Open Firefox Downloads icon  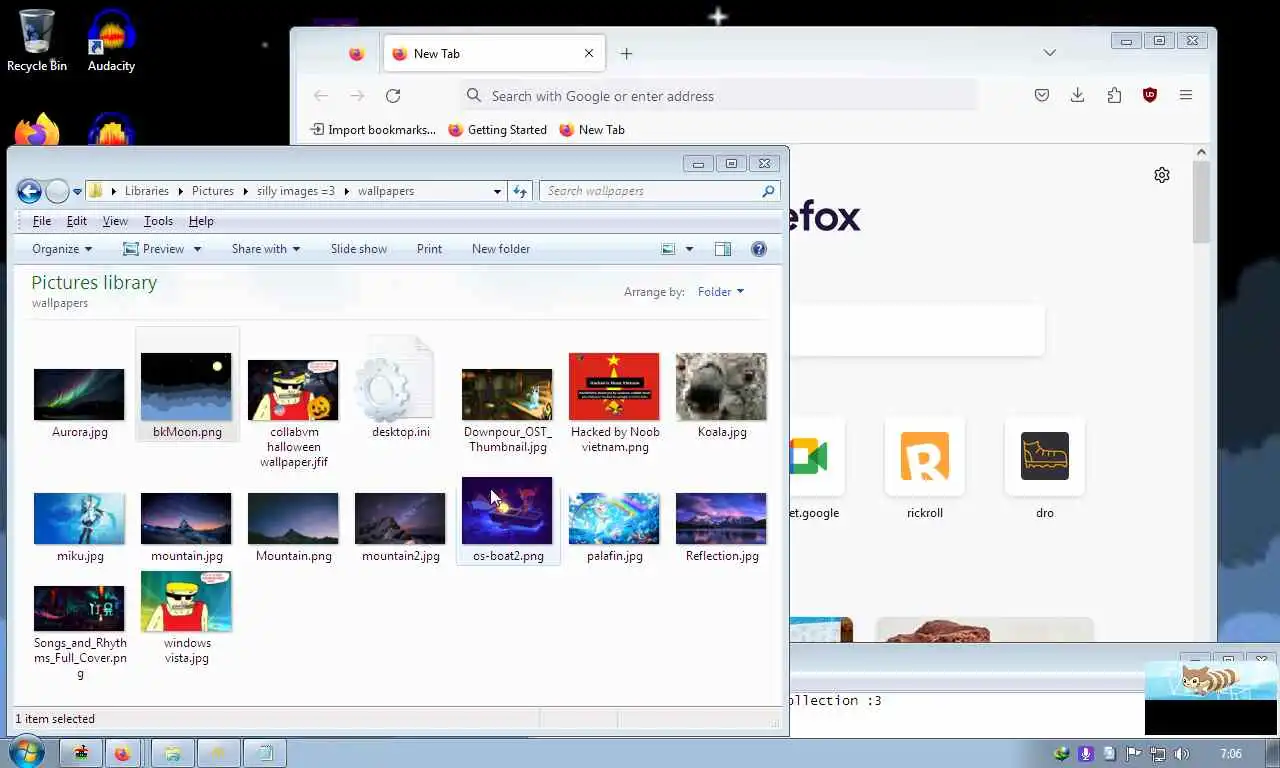[x=1077, y=95]
